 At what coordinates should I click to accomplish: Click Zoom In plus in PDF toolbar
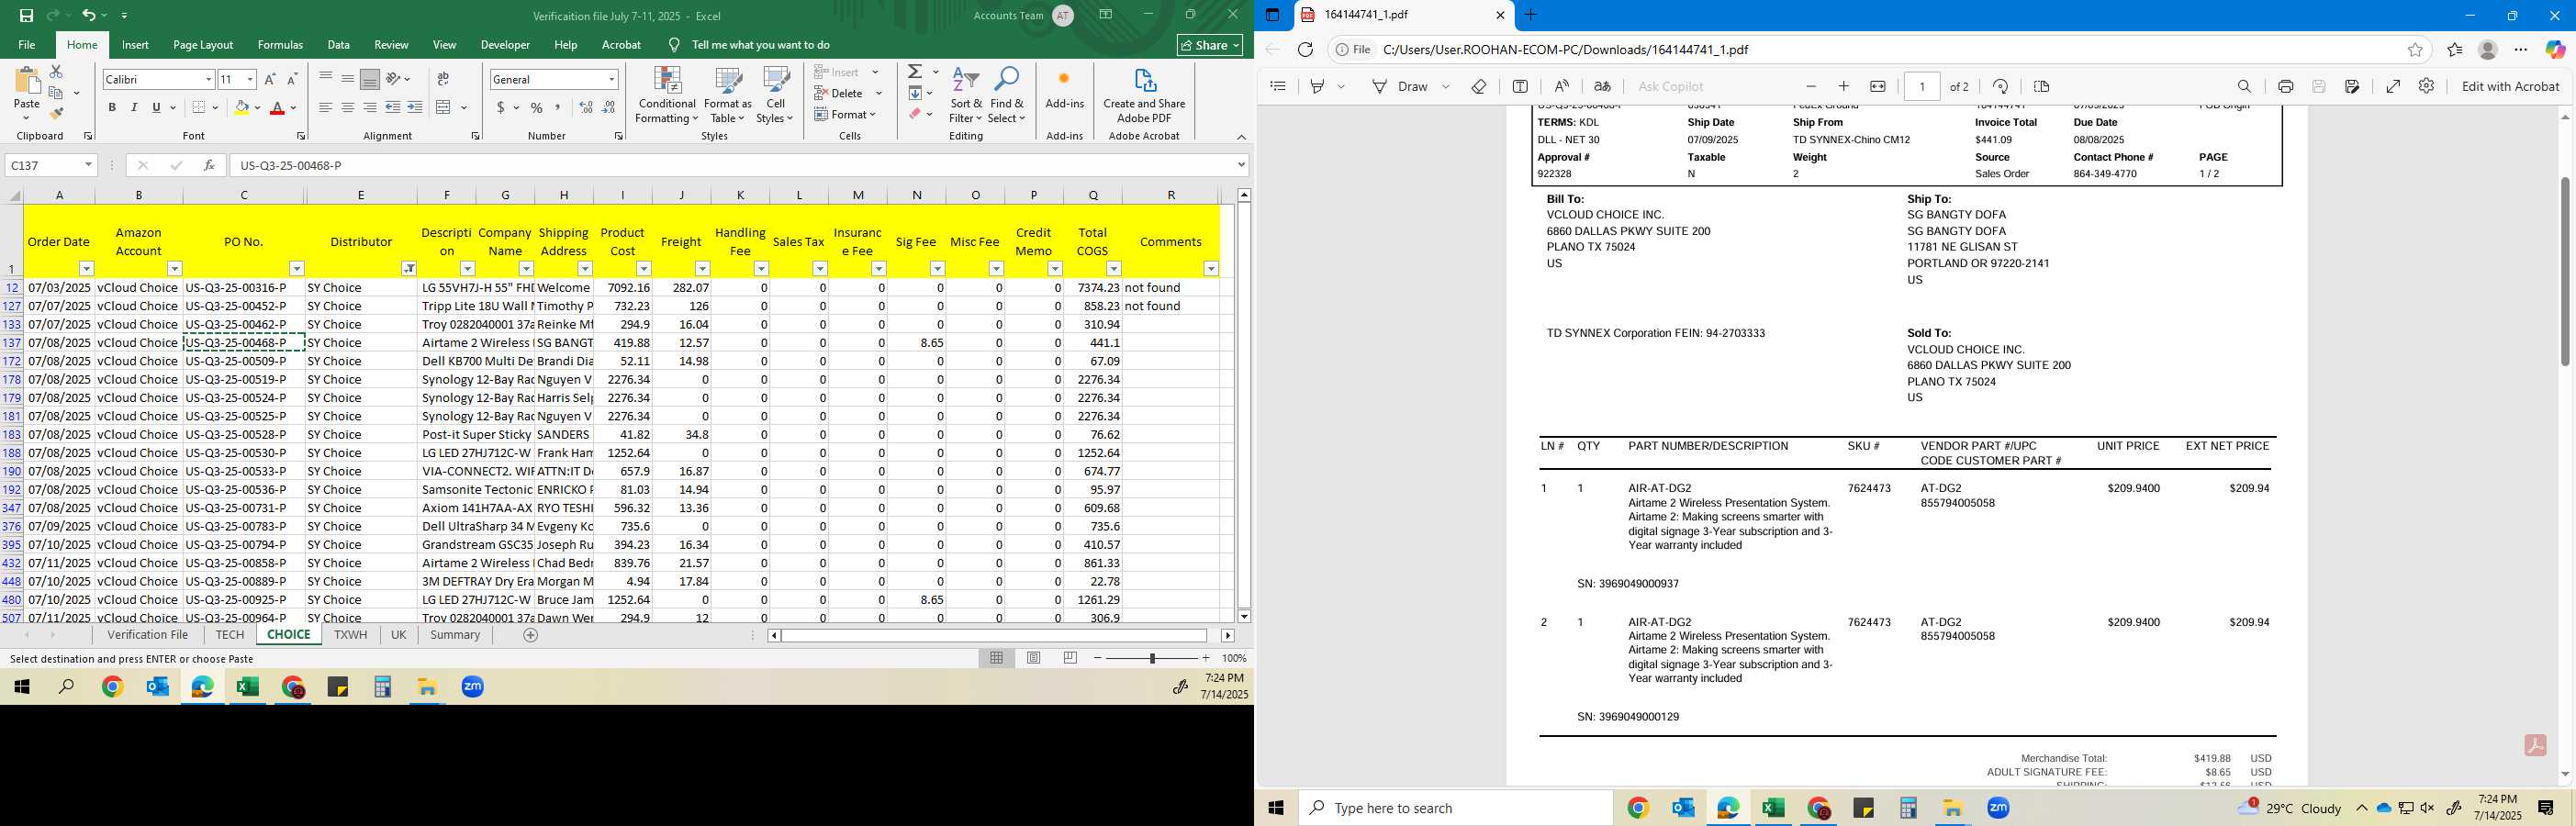click(x=1844, y=86)
